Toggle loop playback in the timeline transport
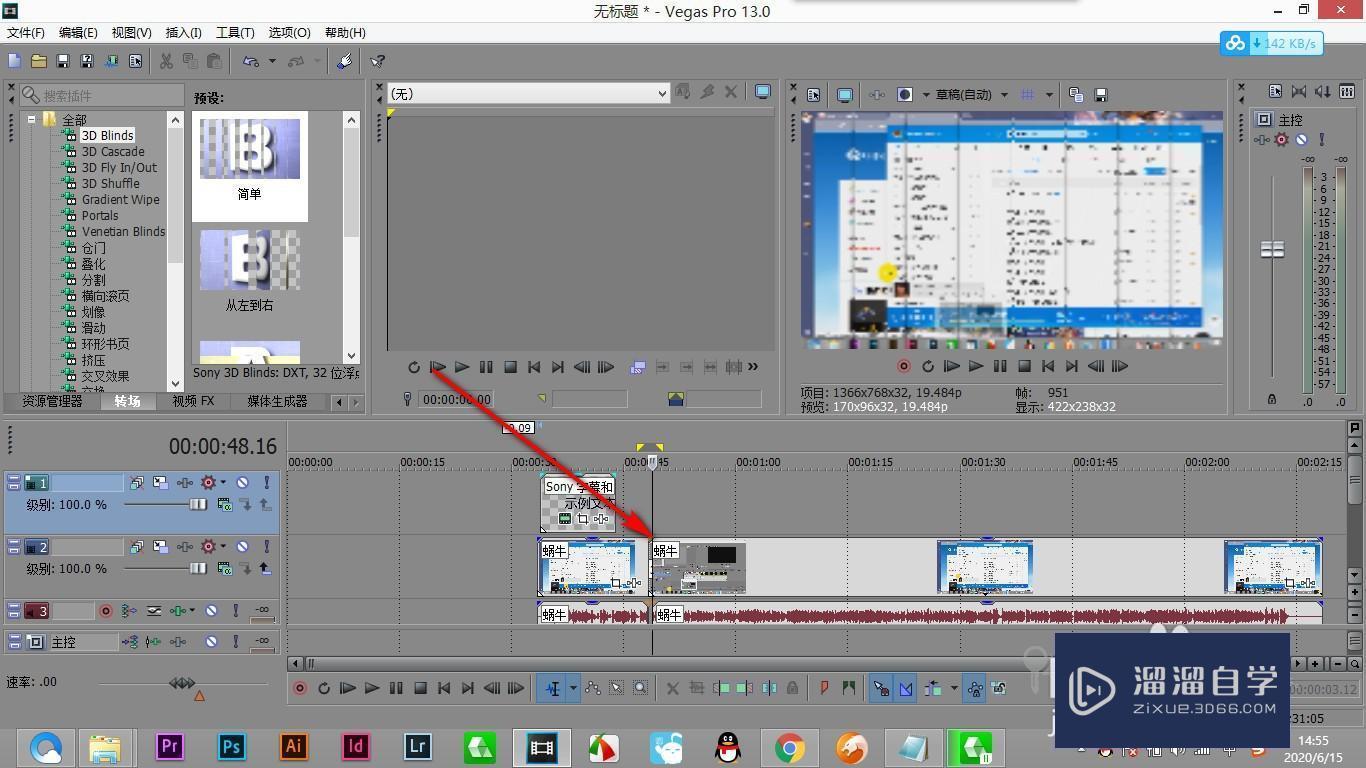 point(324,688)
